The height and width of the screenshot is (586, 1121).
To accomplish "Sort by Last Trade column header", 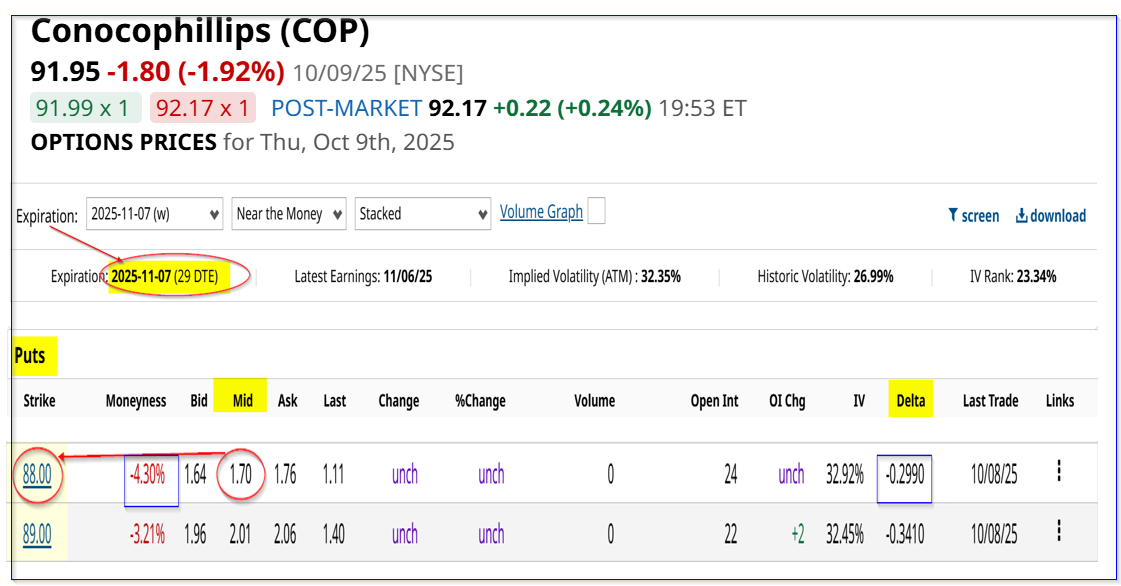I will pos(990,401).
